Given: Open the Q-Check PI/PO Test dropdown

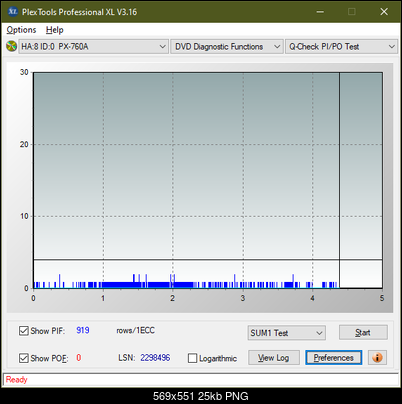Looking at the screenshot, I should coord(341,47).
